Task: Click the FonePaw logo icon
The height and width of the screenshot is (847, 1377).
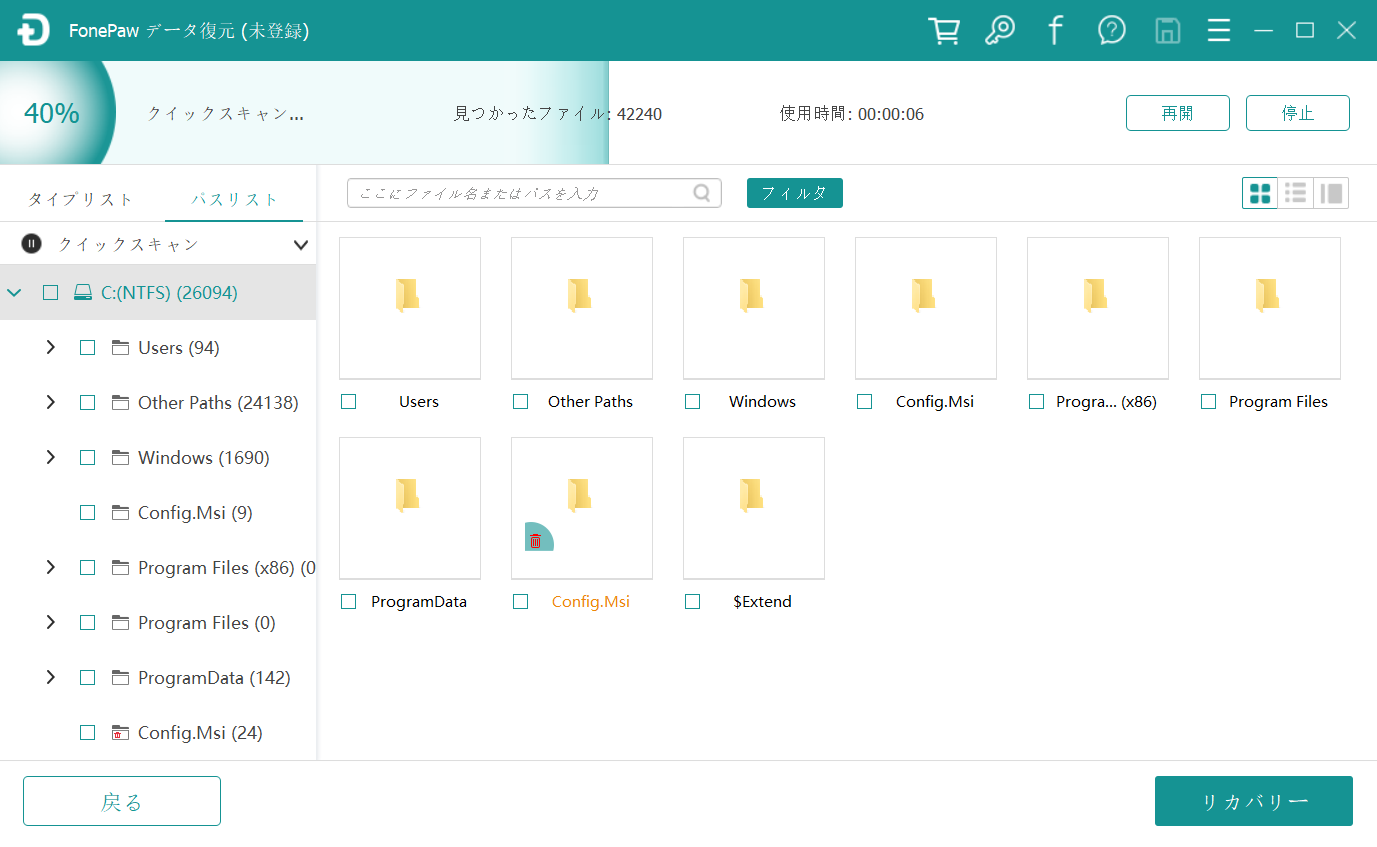Action: [33, 31]
